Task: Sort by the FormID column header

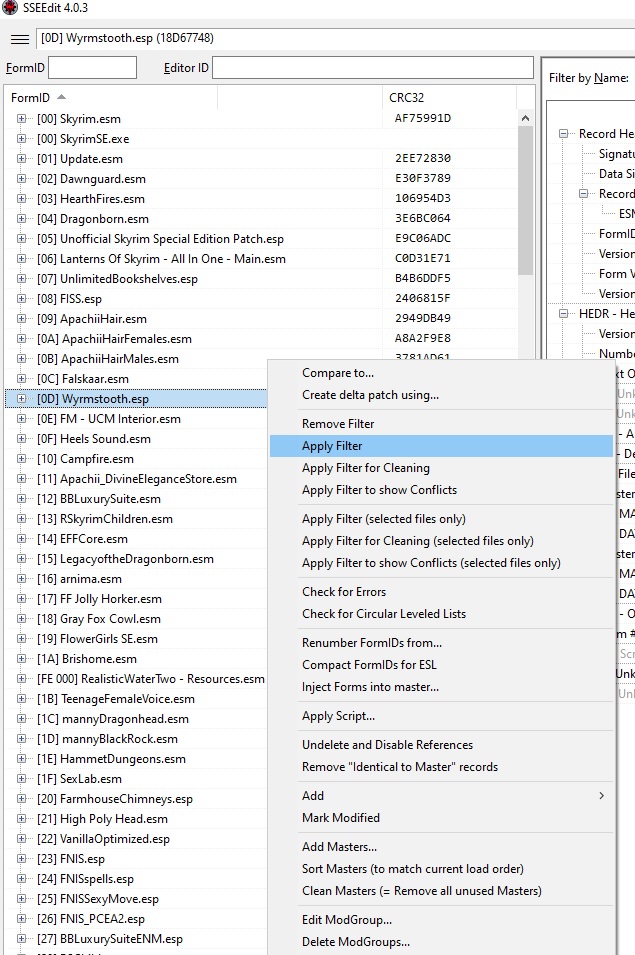Action: [111, 97]
